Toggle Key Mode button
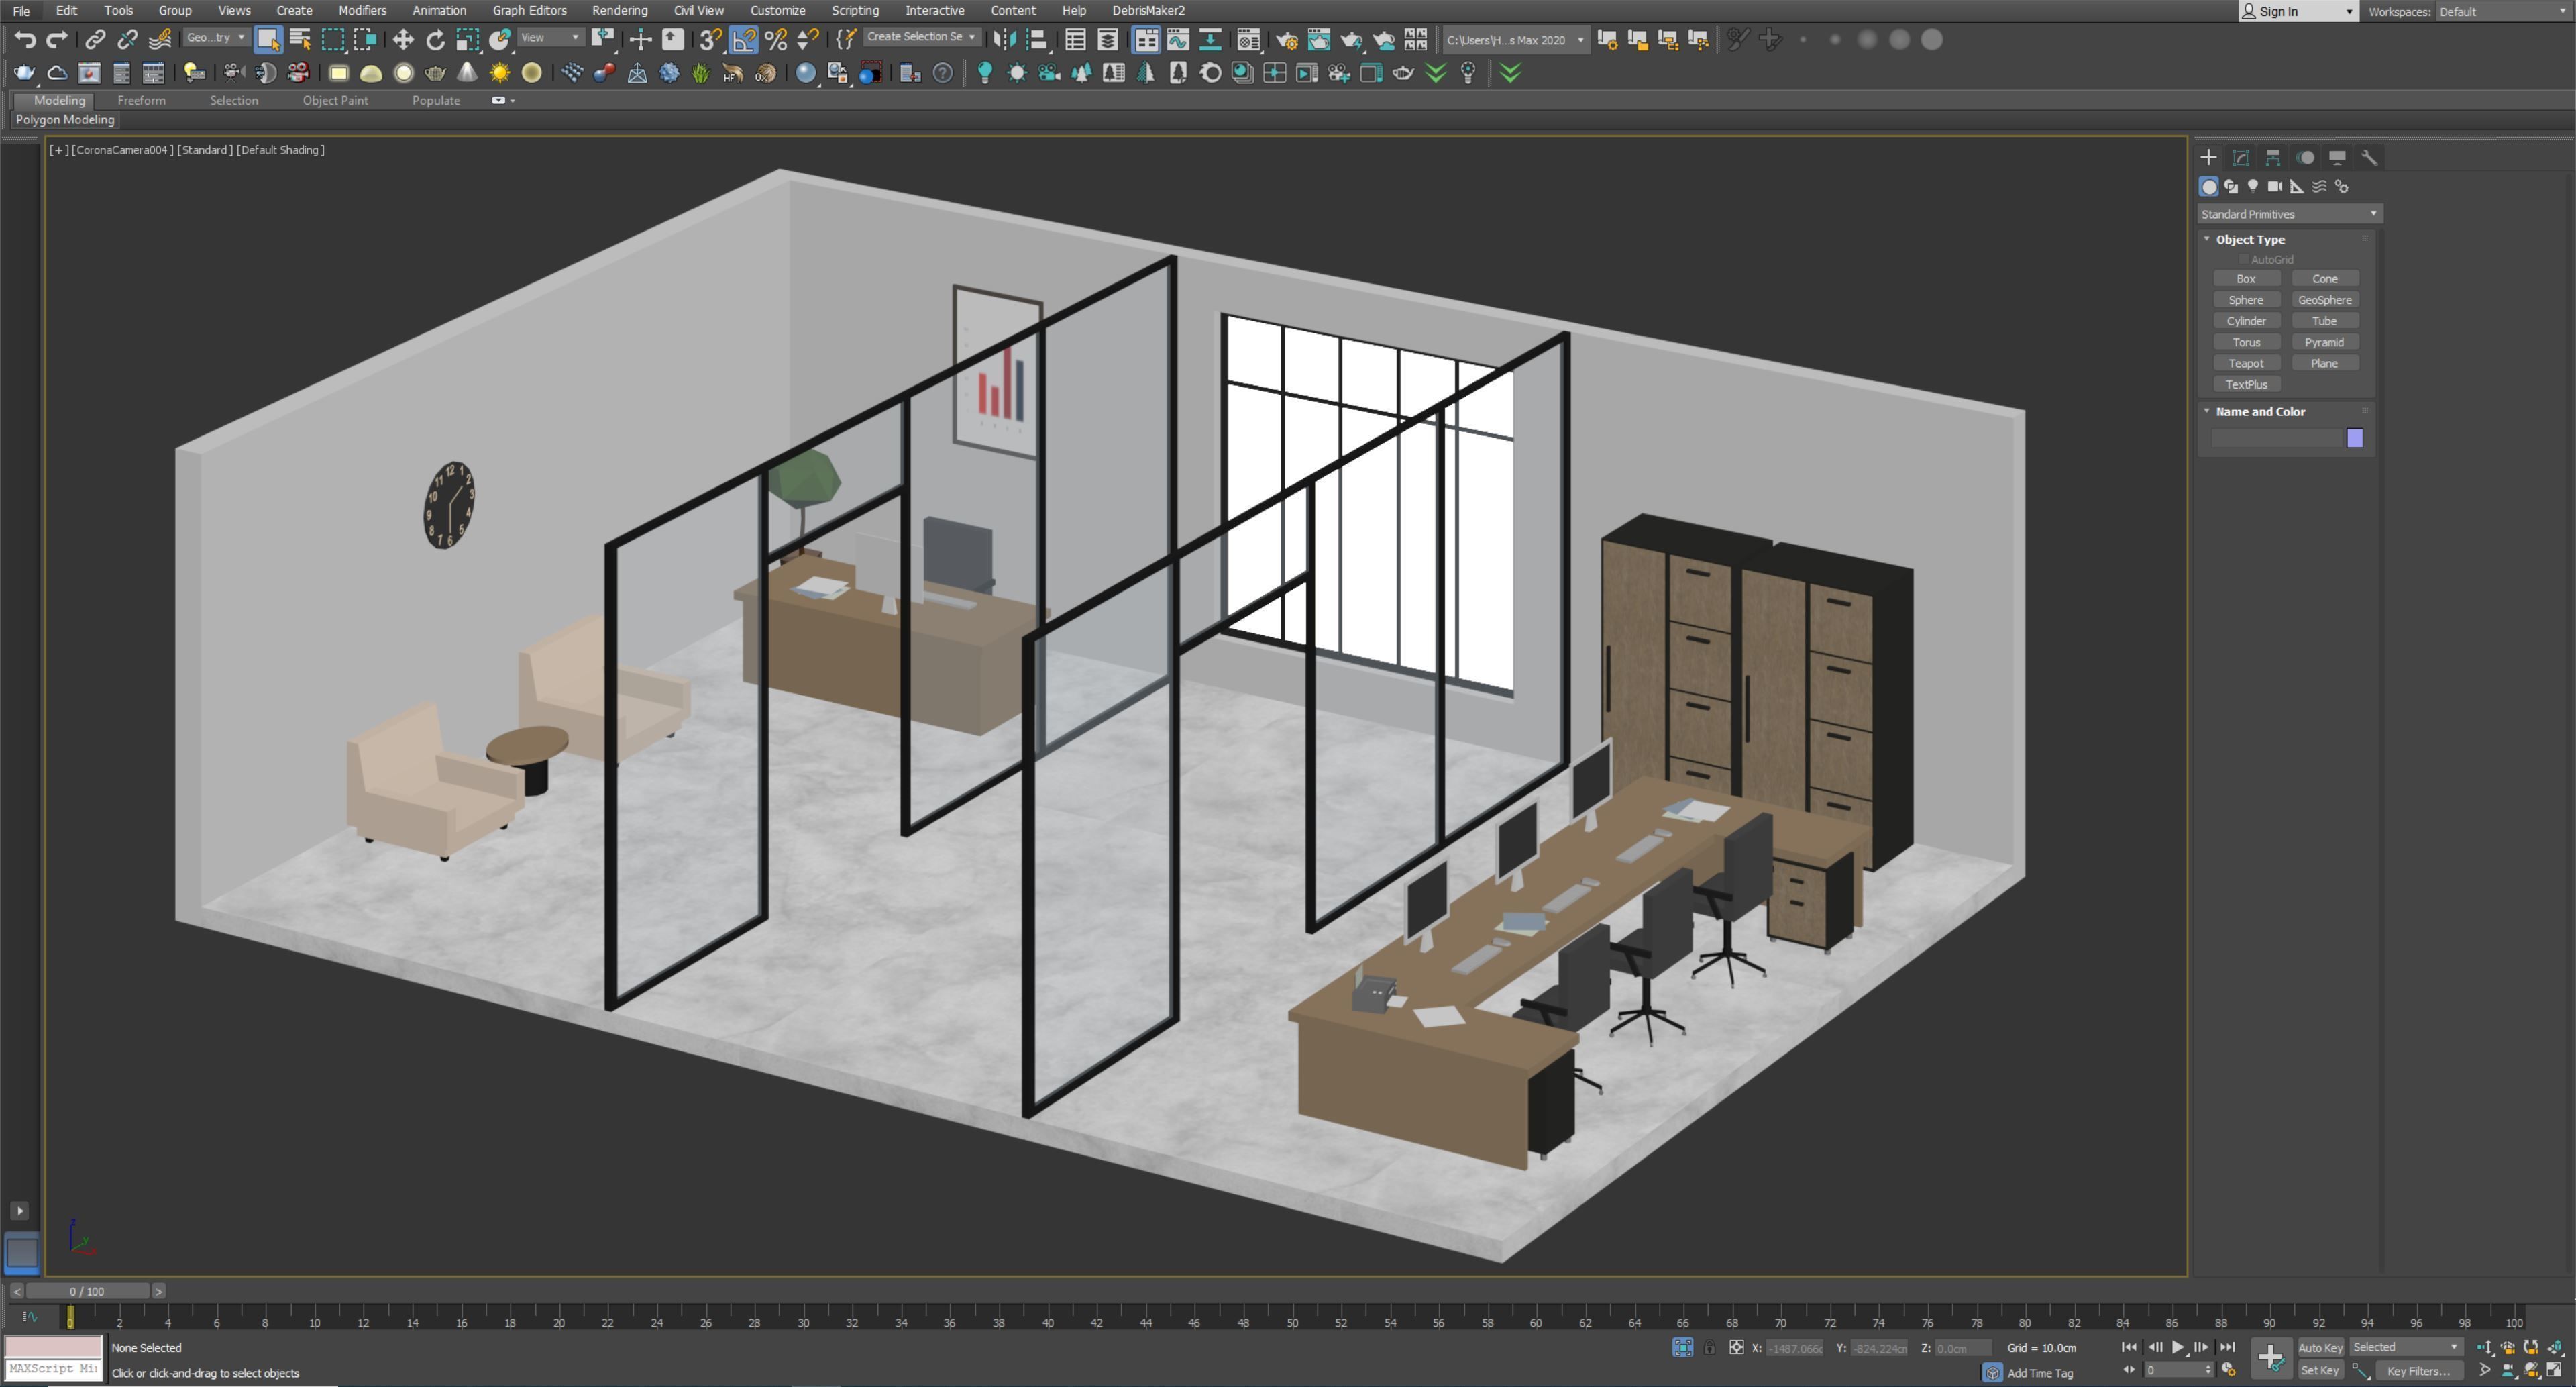This screenshot has width=2576, height=1387. [x=2129, y=1370]
